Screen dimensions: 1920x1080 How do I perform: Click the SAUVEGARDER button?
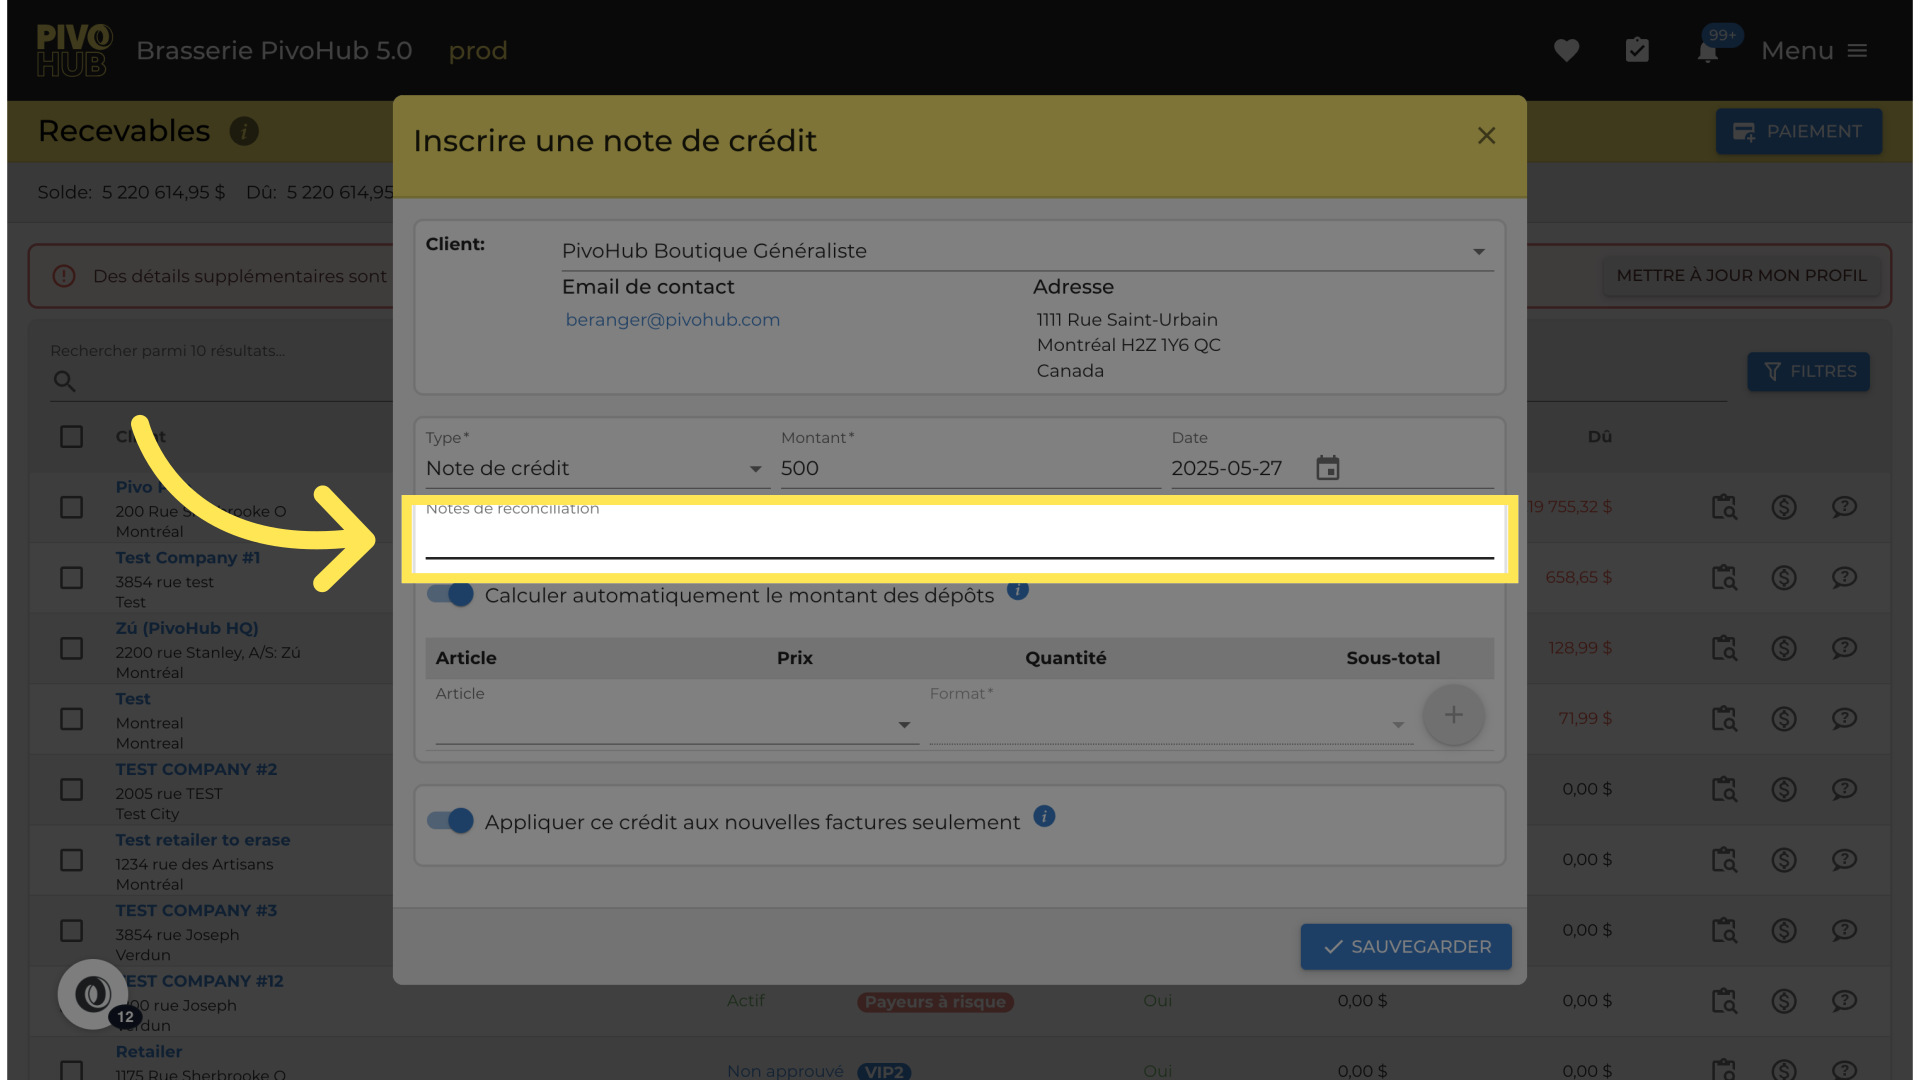coord(1405,946)
